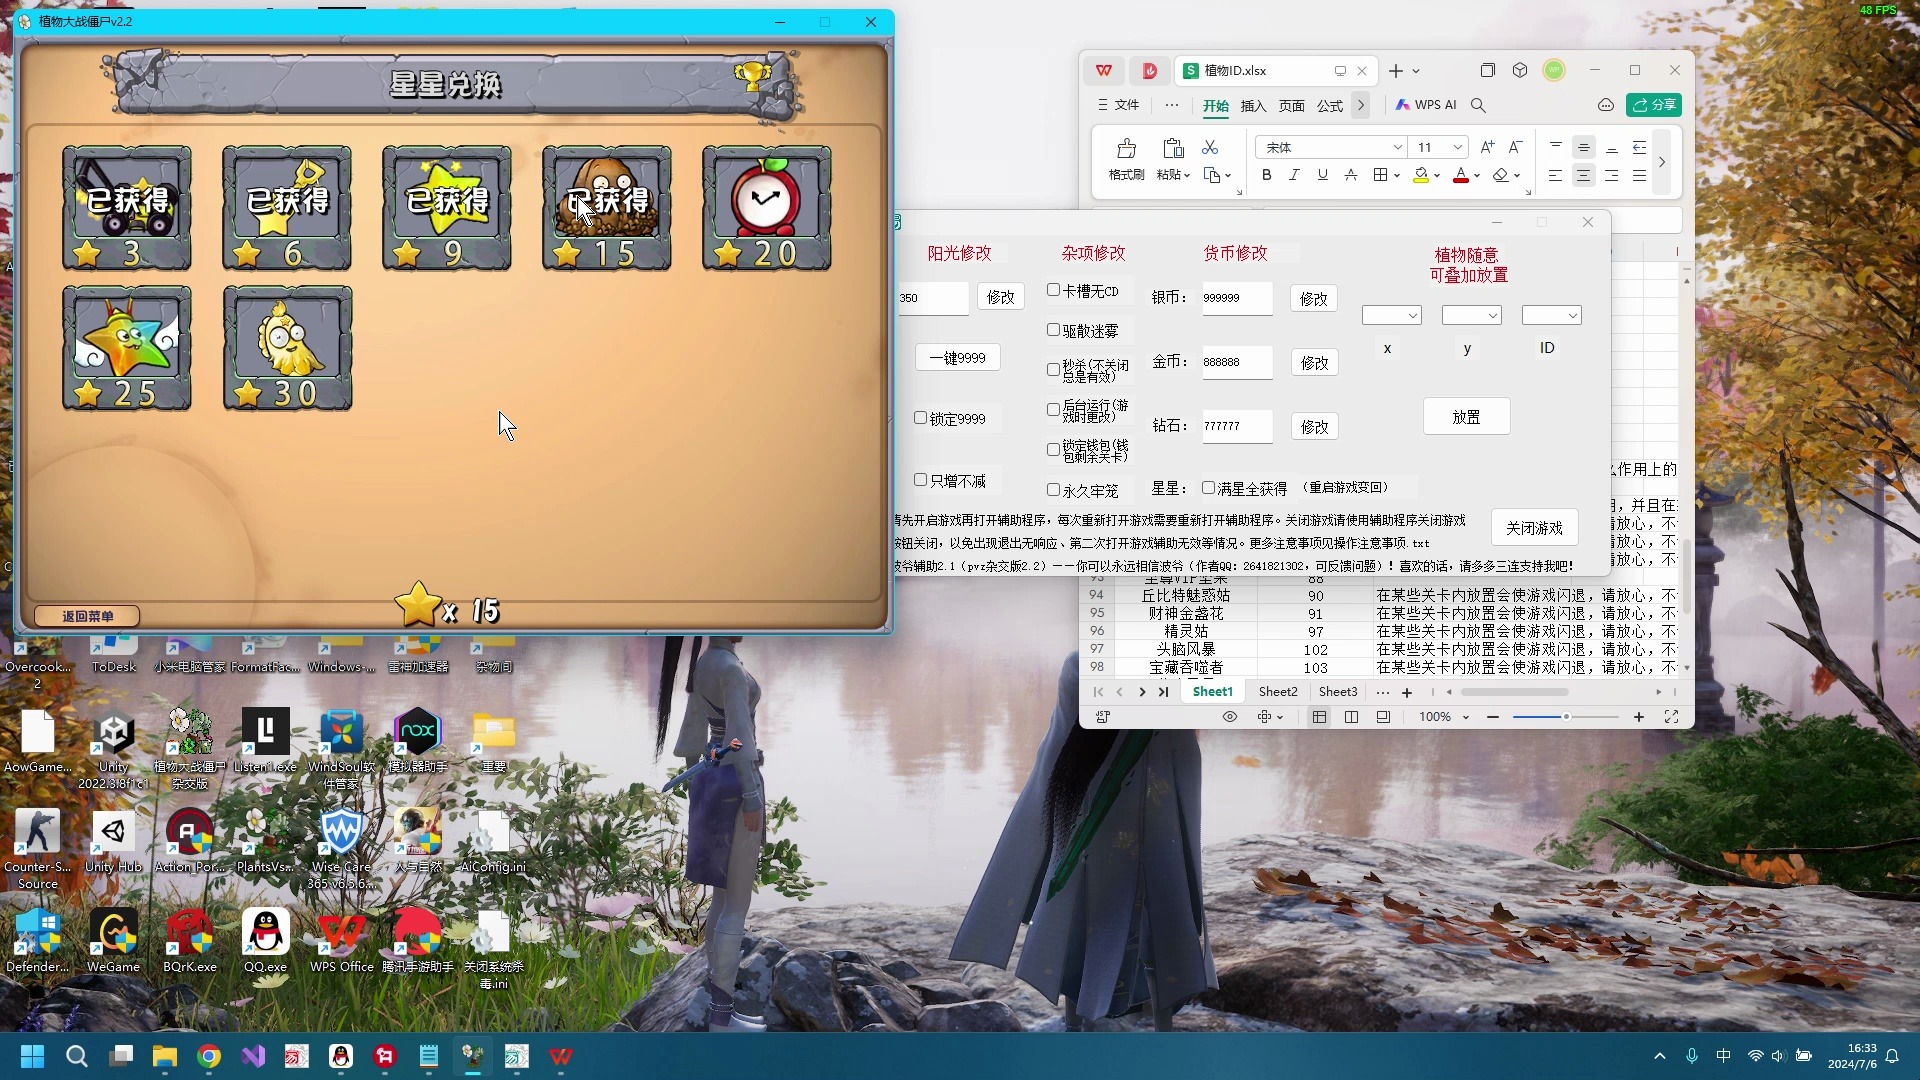Open the 插入 ribbon tab

point(1253,106)
